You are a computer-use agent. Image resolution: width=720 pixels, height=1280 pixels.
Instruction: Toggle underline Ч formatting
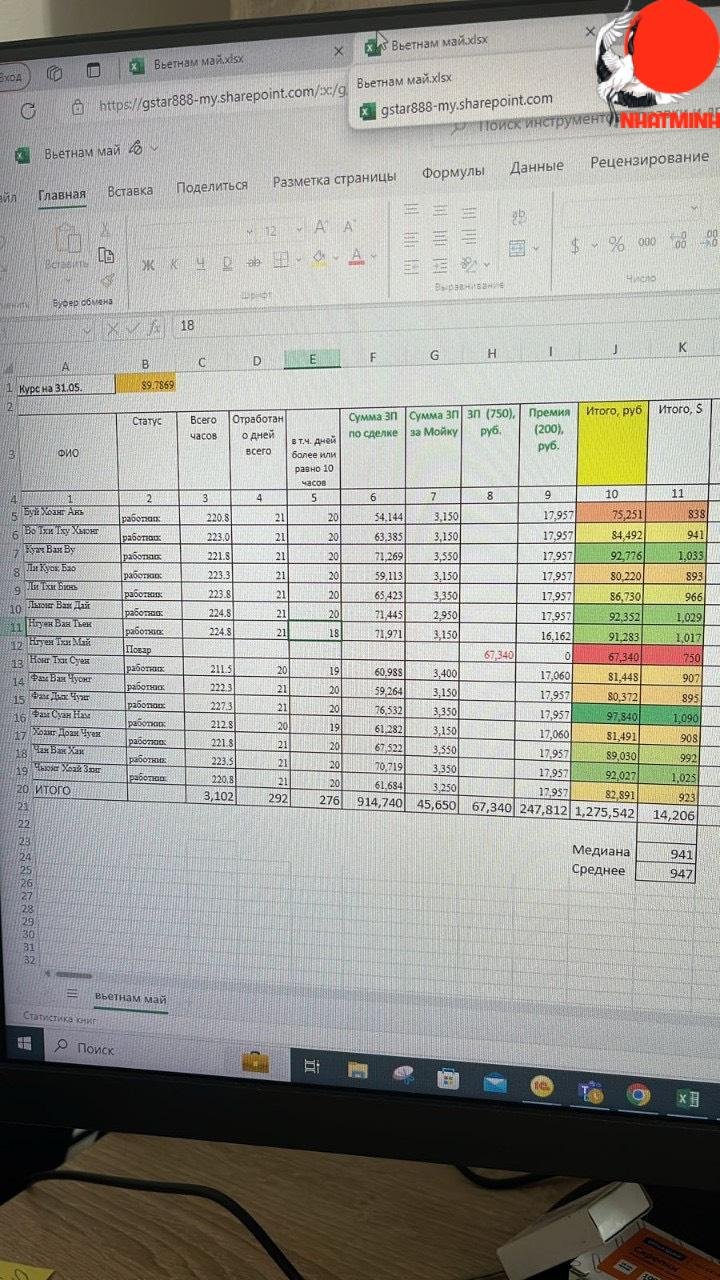coord(200,263)
